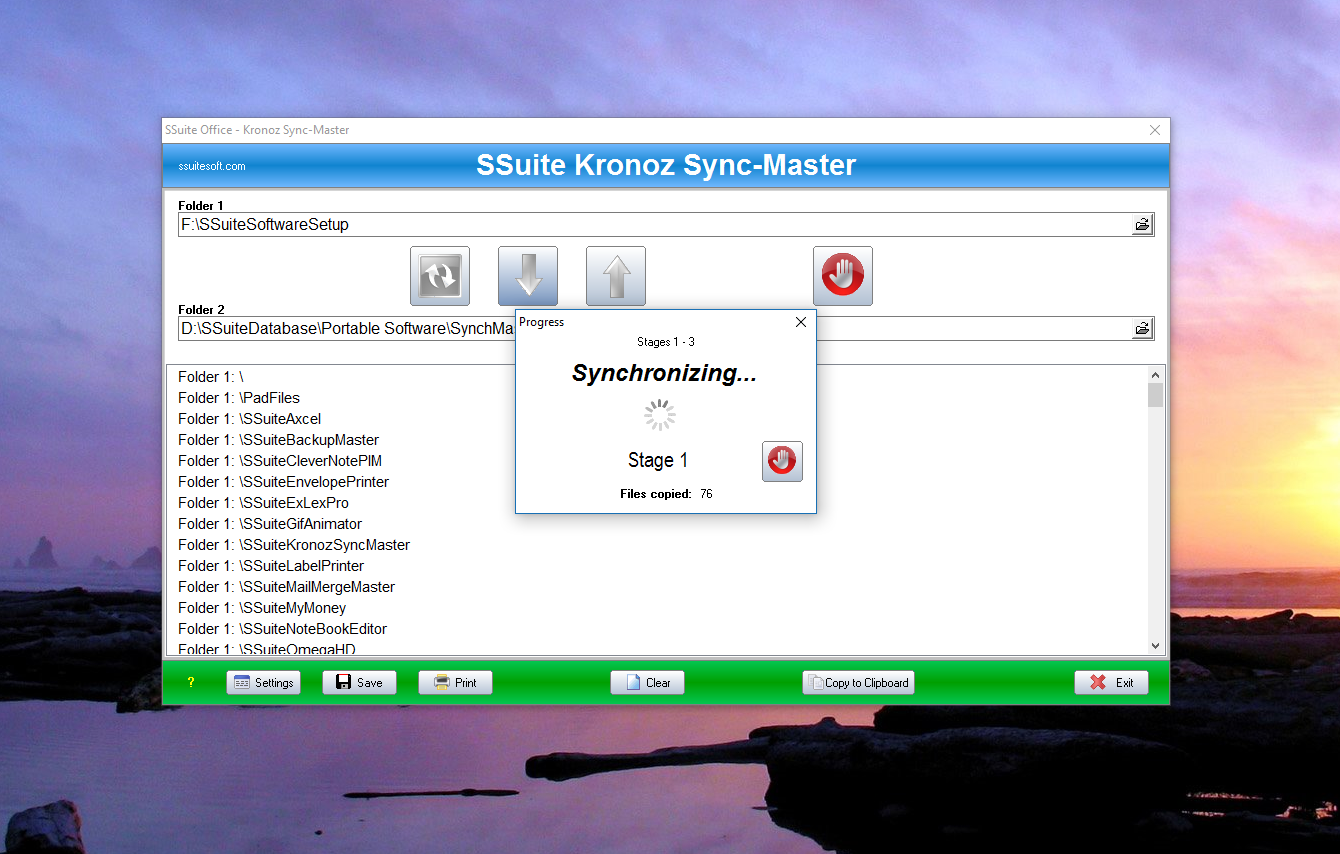Click the Folder 2 path input field

pyautogui.click(x=340, y=329)
